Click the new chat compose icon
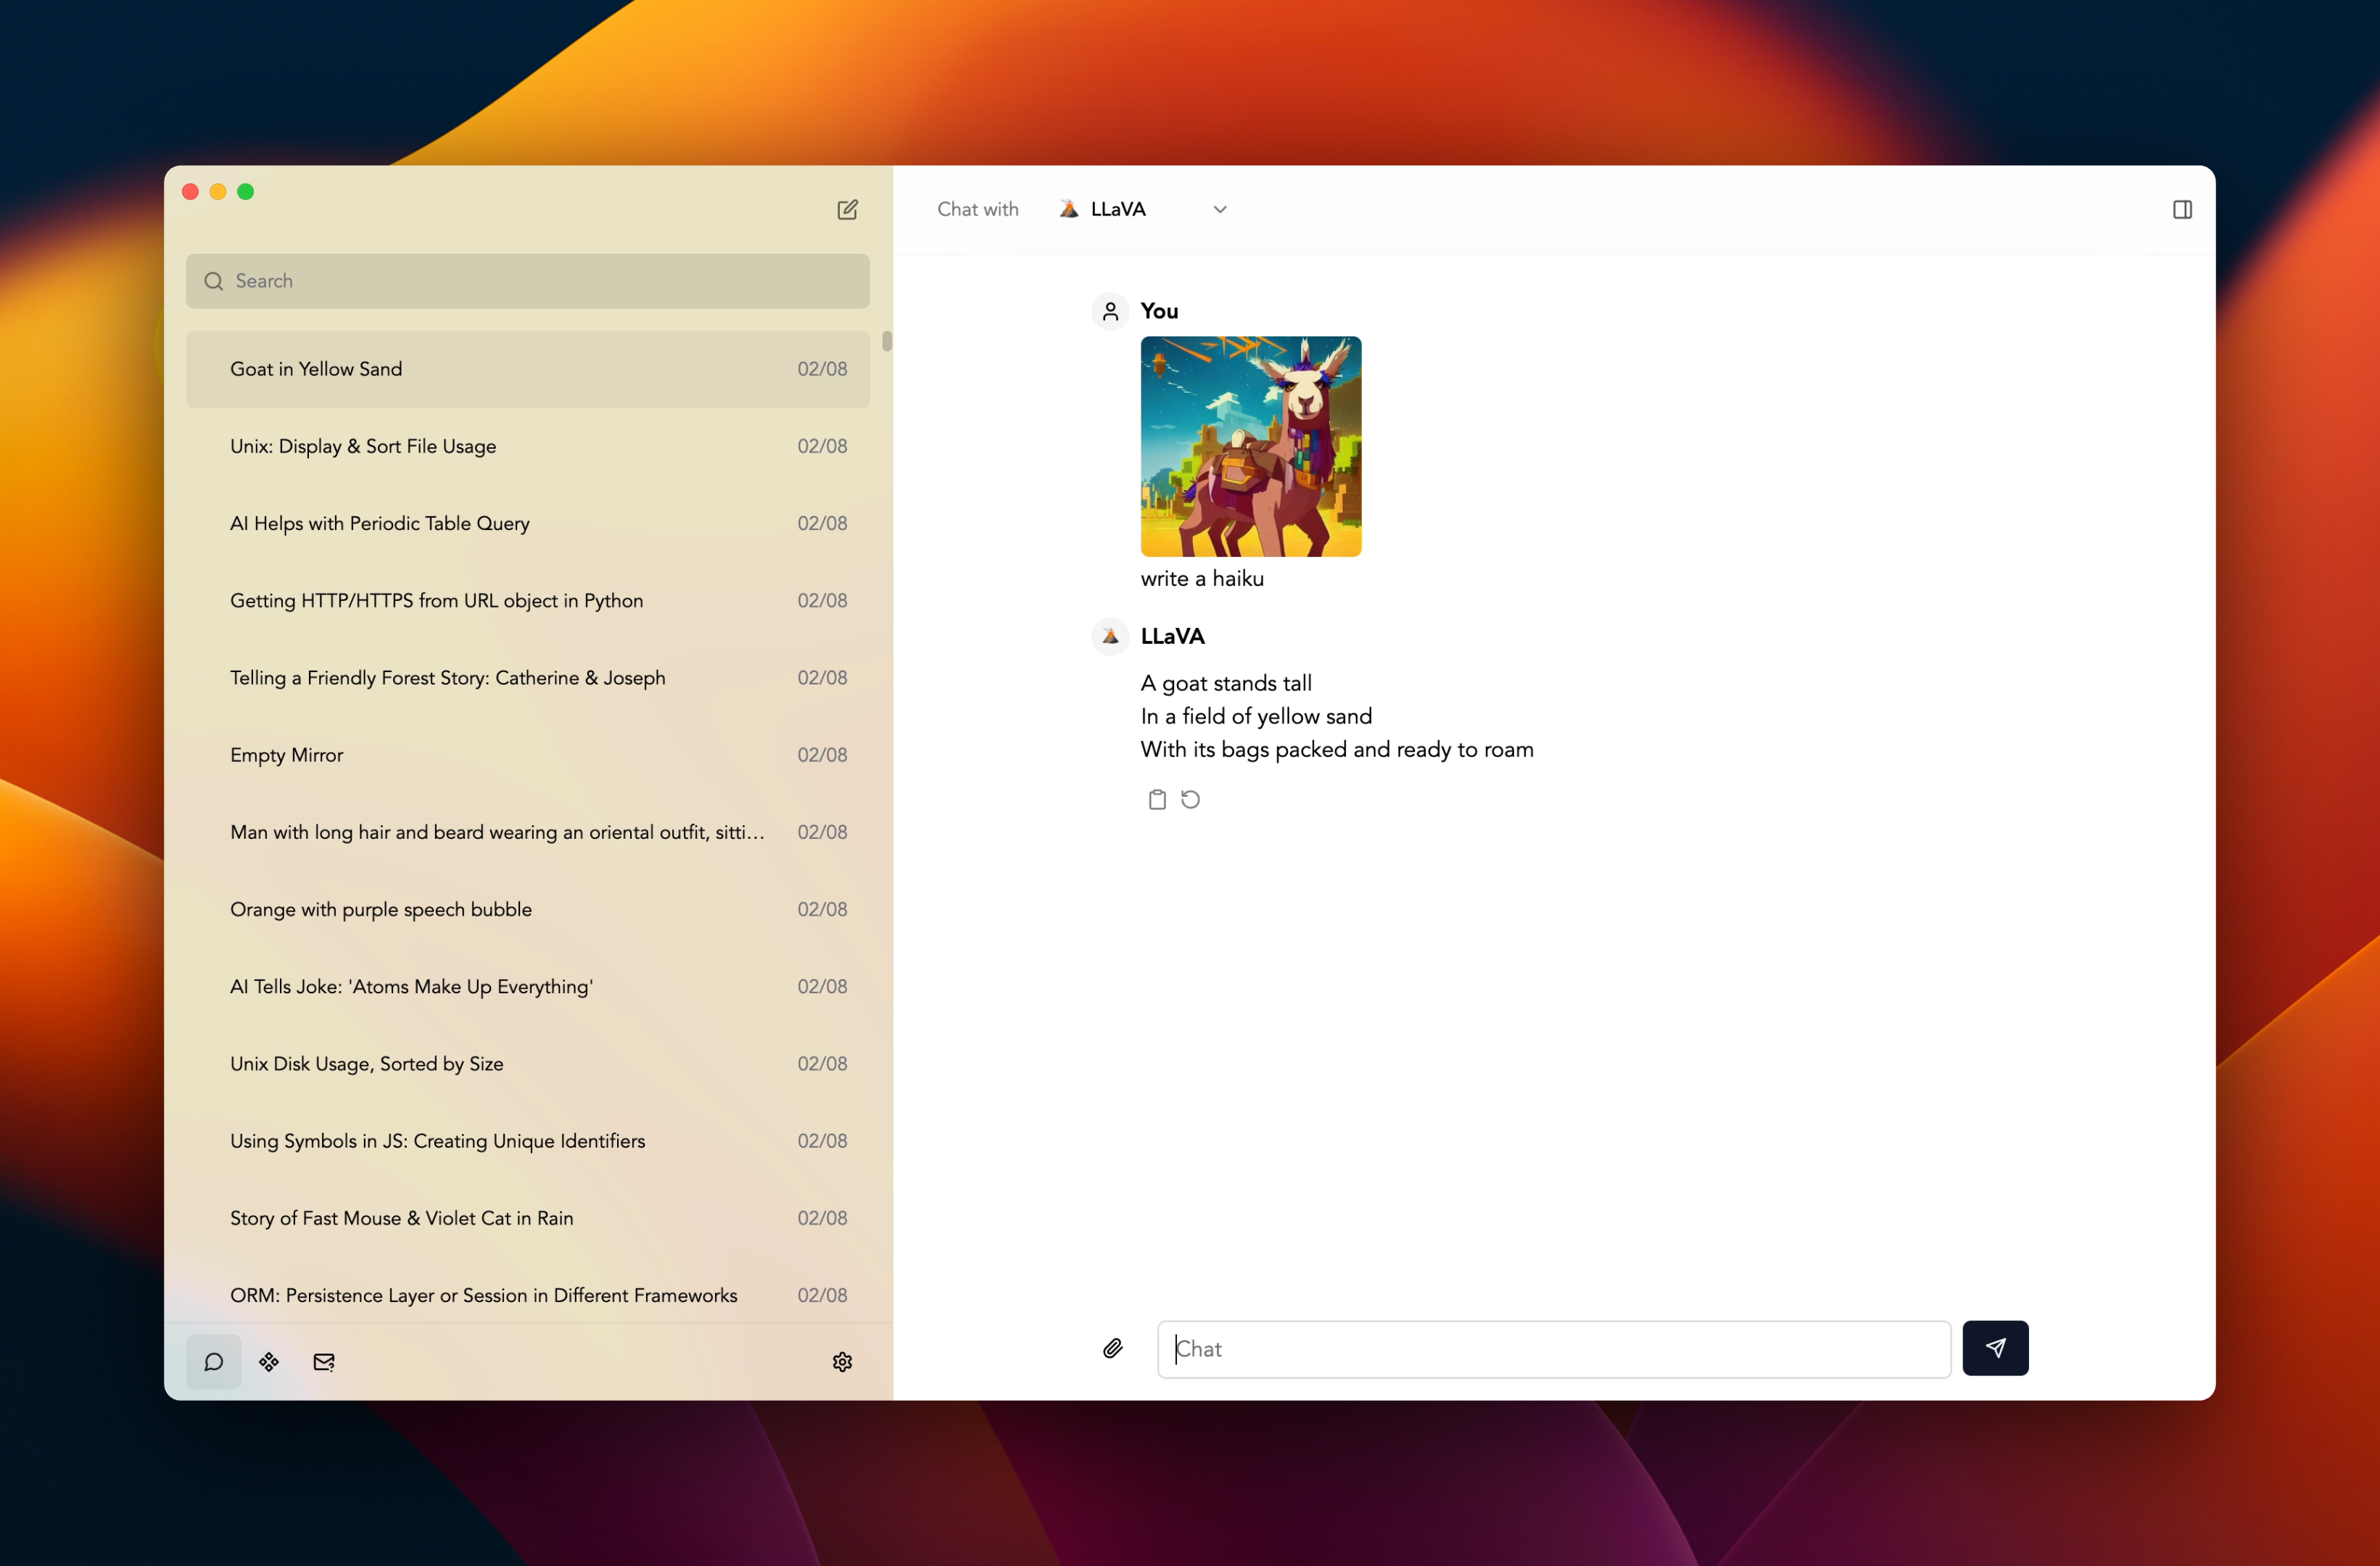2380x1566 pixels. pos(847,209)
